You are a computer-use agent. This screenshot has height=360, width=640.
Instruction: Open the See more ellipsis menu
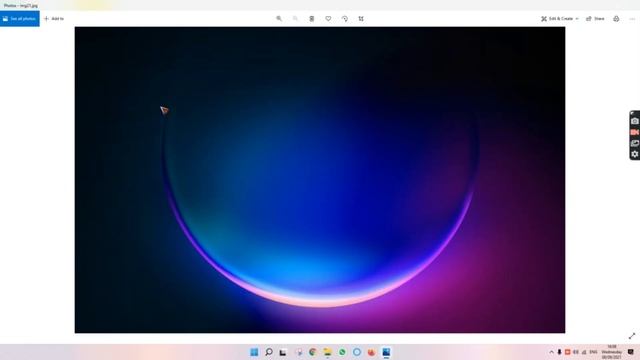pyautogui.click(x=632, y=19)
